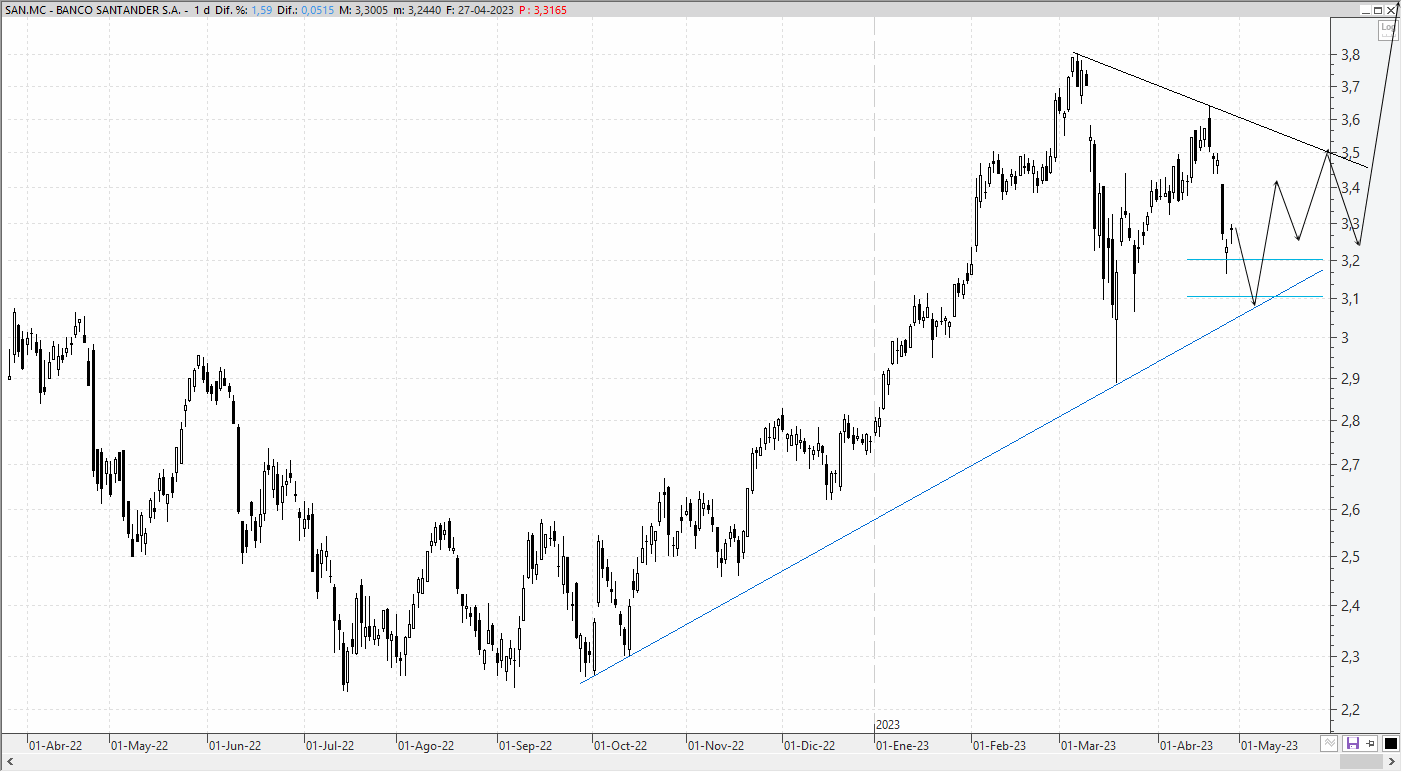Click the 01-Mar-23 date label
This screenshot has height=772, width=1402.
(x=1089, y=745)
